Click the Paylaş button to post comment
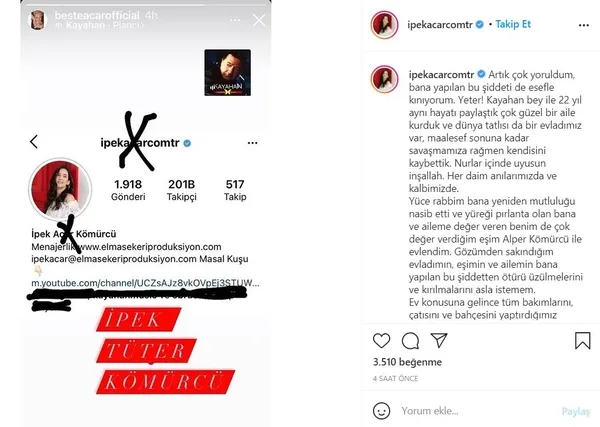The image size is (600, 427). pyautogui.click(x=576, y=411)
